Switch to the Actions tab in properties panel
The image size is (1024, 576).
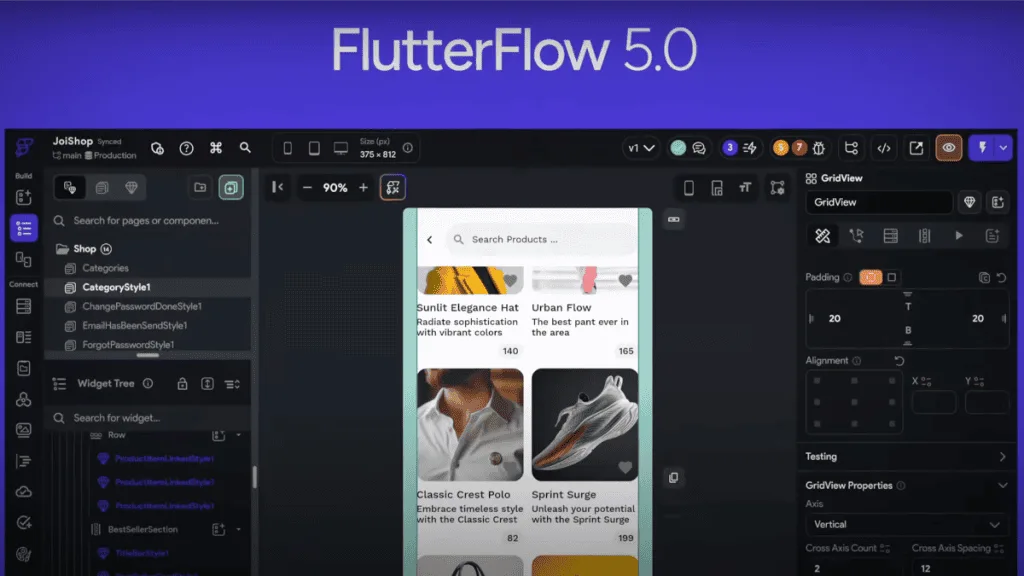click(x=856, y=236)
